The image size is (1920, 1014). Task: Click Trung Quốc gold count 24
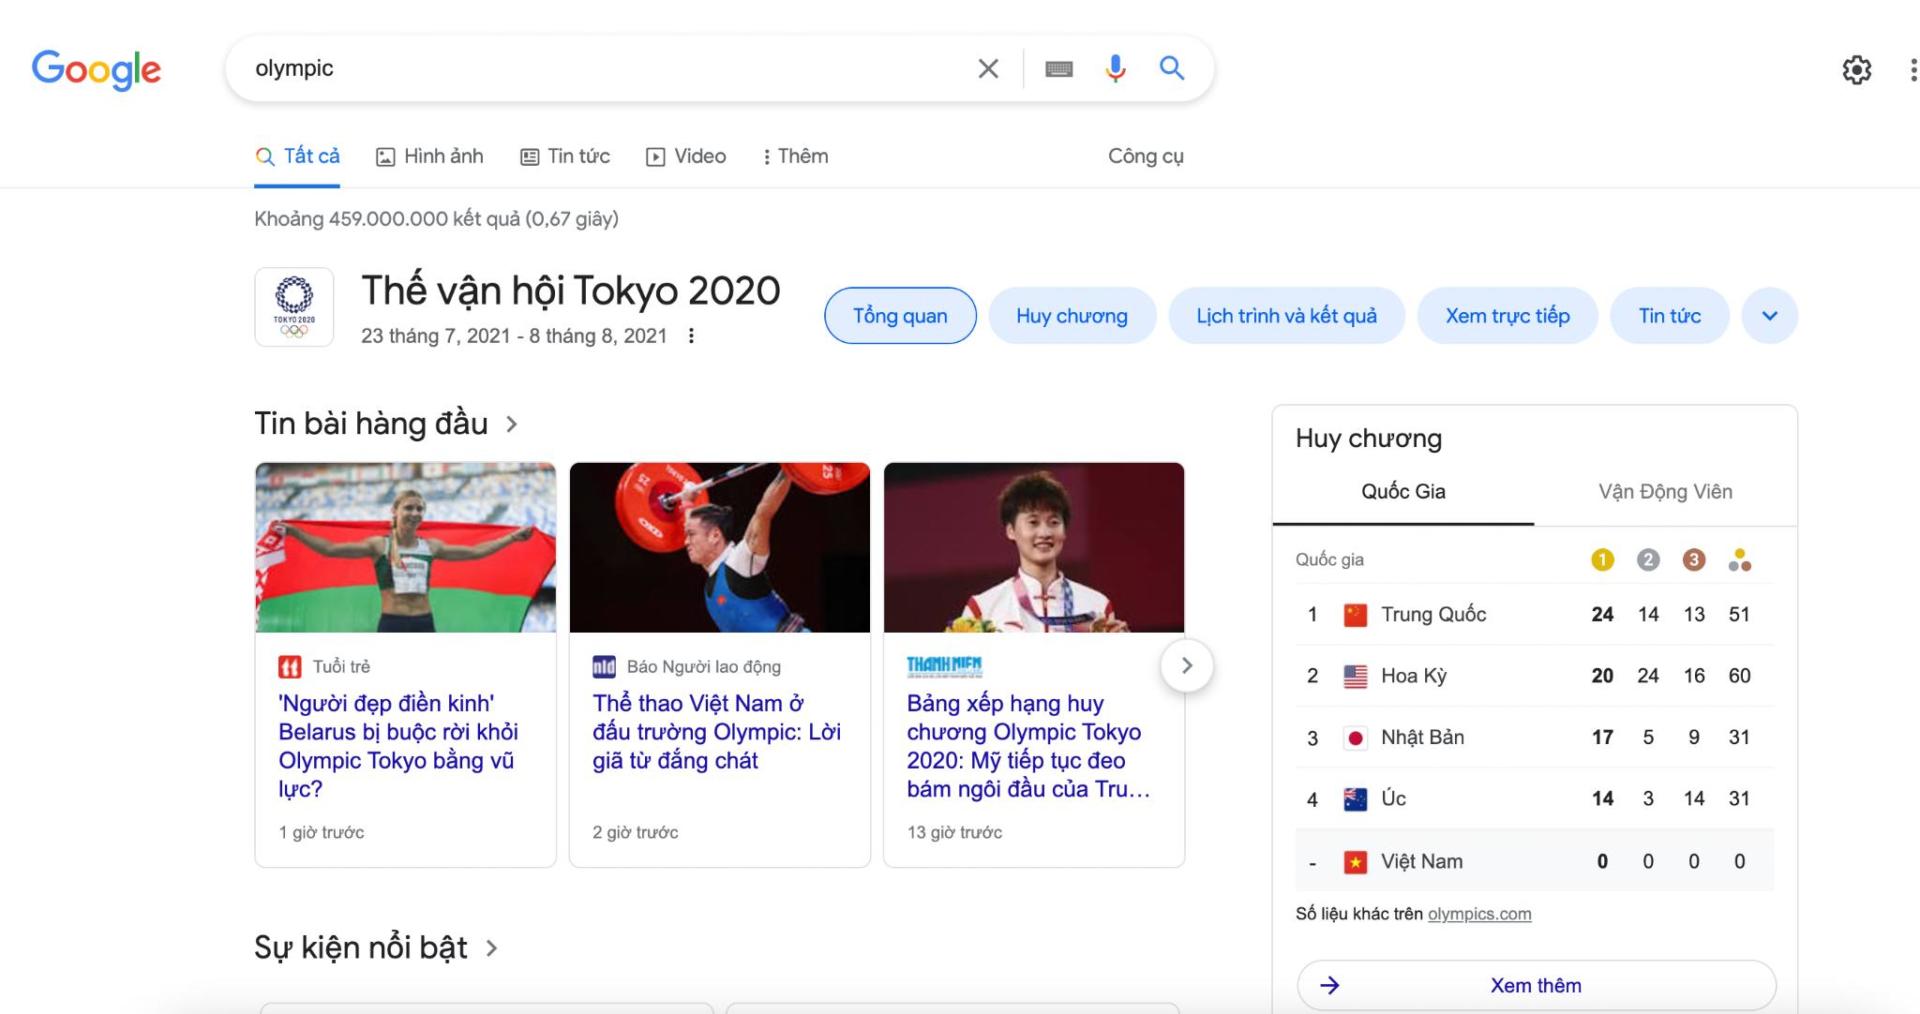click(1602, 615)
